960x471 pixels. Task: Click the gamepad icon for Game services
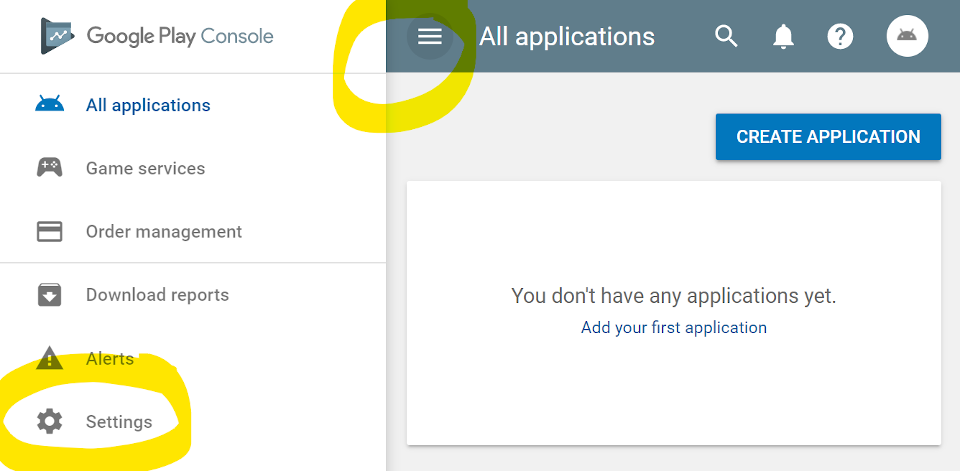50,167
